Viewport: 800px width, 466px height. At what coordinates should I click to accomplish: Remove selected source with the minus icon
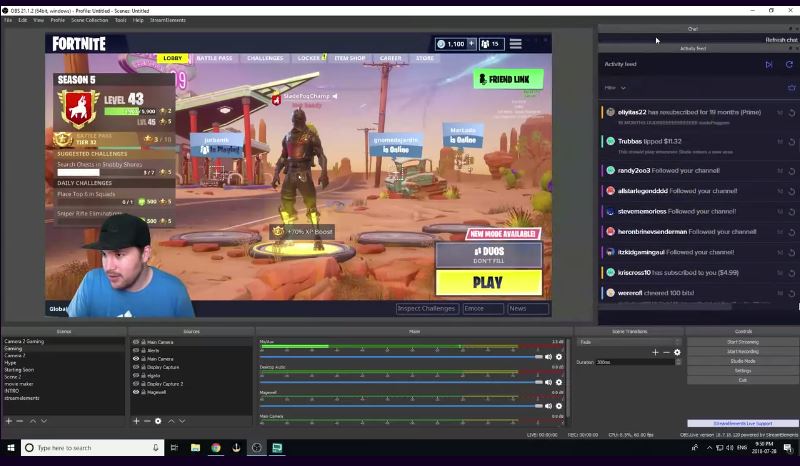(147, 421)
